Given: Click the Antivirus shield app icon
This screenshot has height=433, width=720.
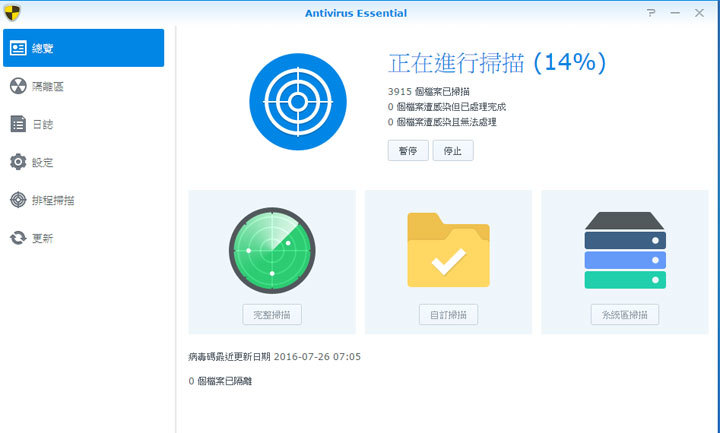Looking at the screenshot, I should (x=12, y=13).
